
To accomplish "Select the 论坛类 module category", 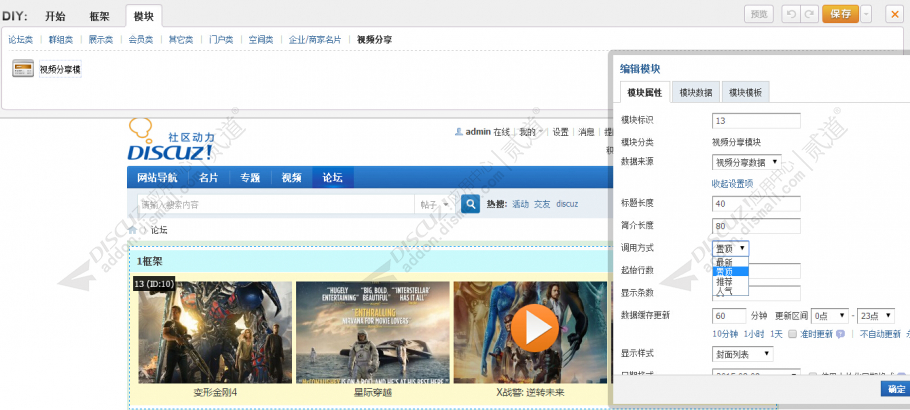I will (20, 39).
